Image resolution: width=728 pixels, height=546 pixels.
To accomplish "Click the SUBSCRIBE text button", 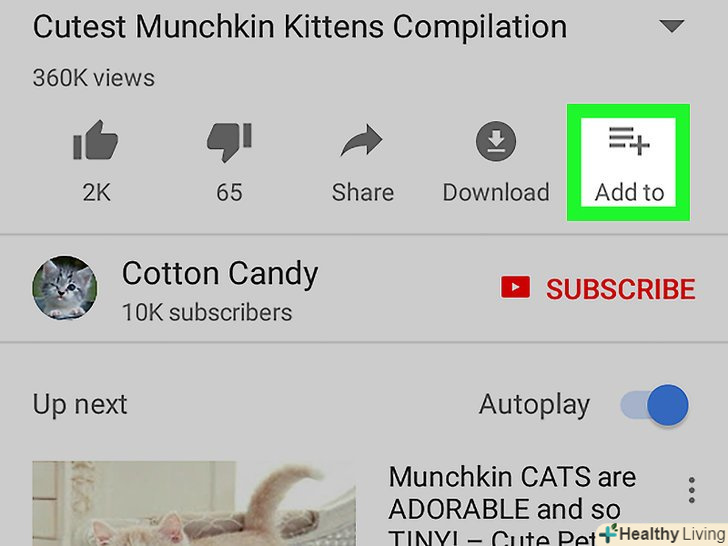I will 621,289.
